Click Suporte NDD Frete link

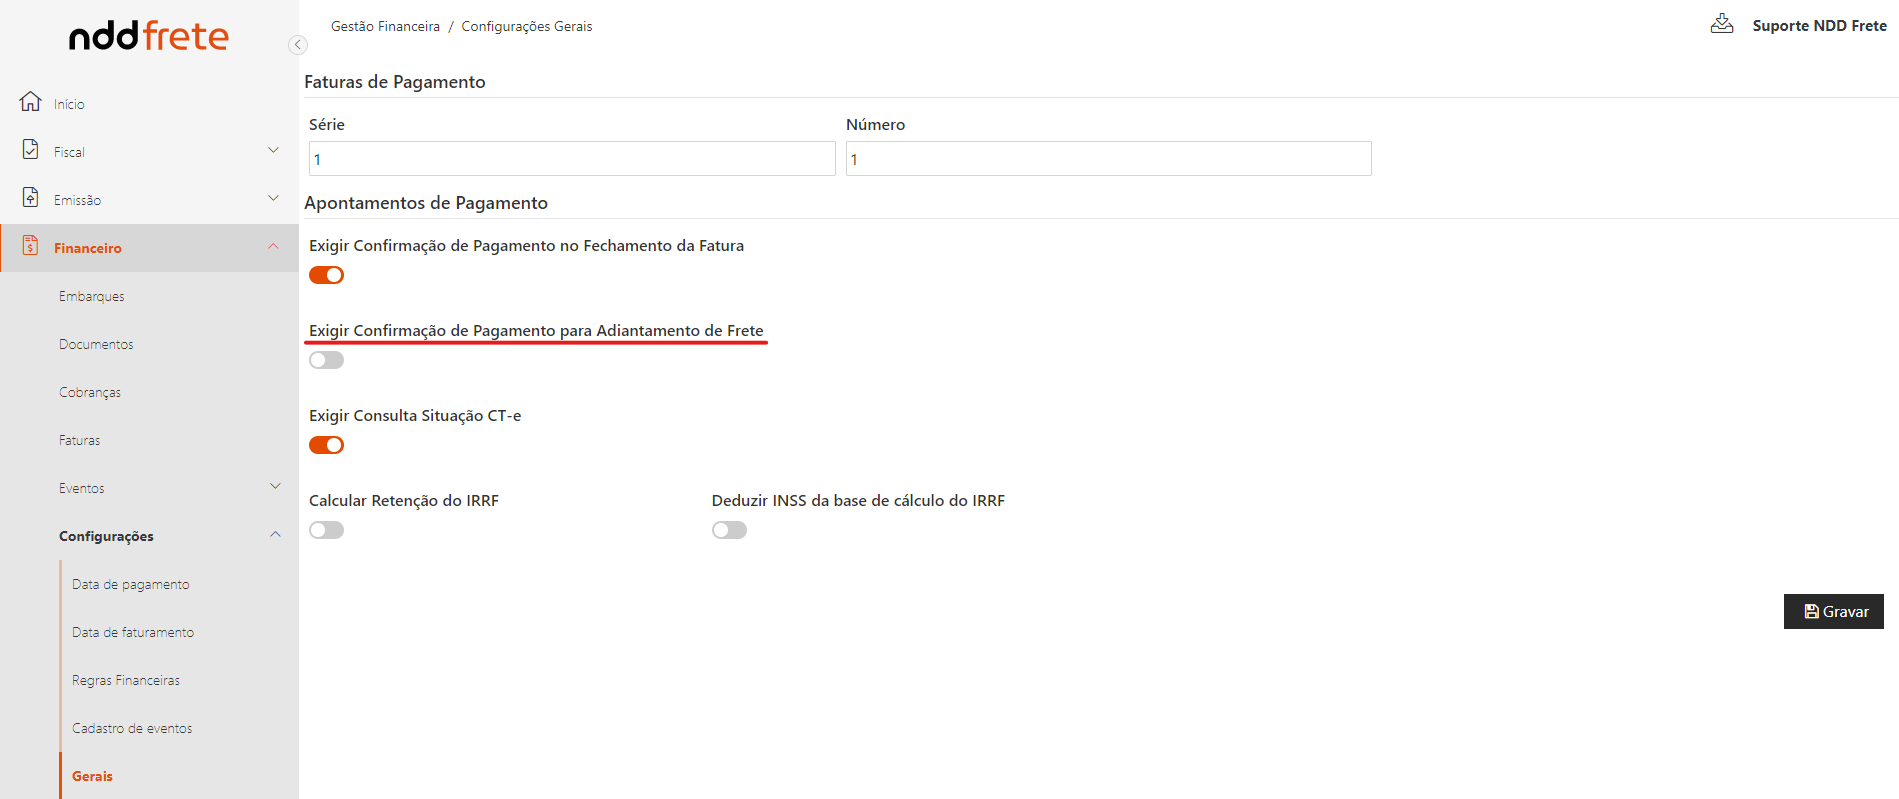point(1819,26)
